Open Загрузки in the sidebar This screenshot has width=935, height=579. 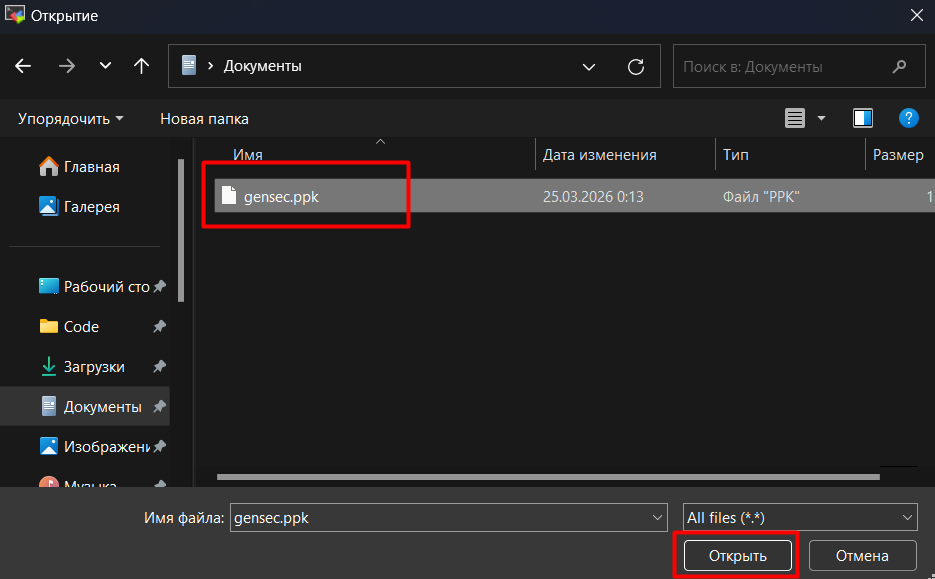click(81, 366)
